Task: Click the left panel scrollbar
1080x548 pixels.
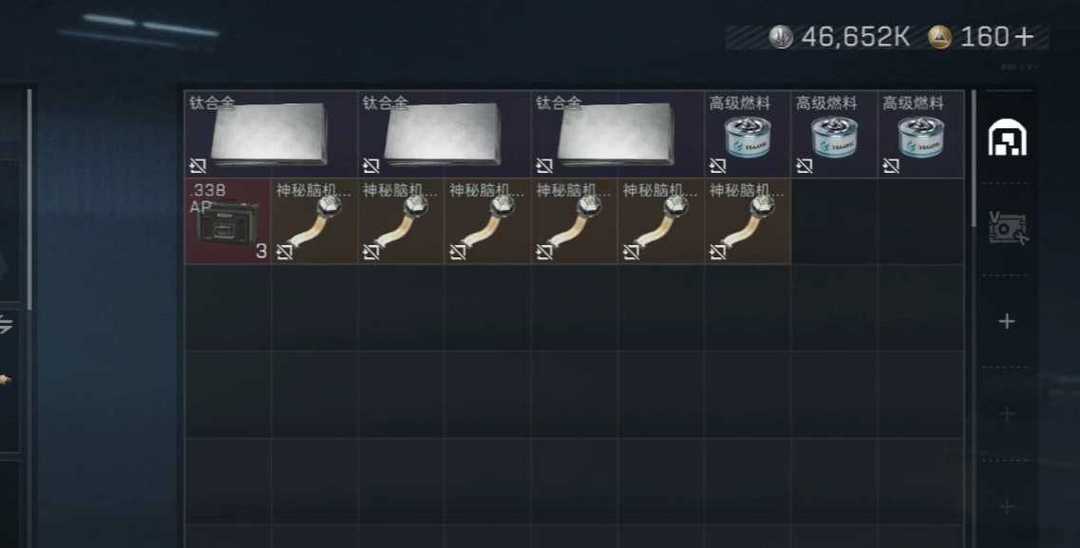Action: [x=30, y=200]
